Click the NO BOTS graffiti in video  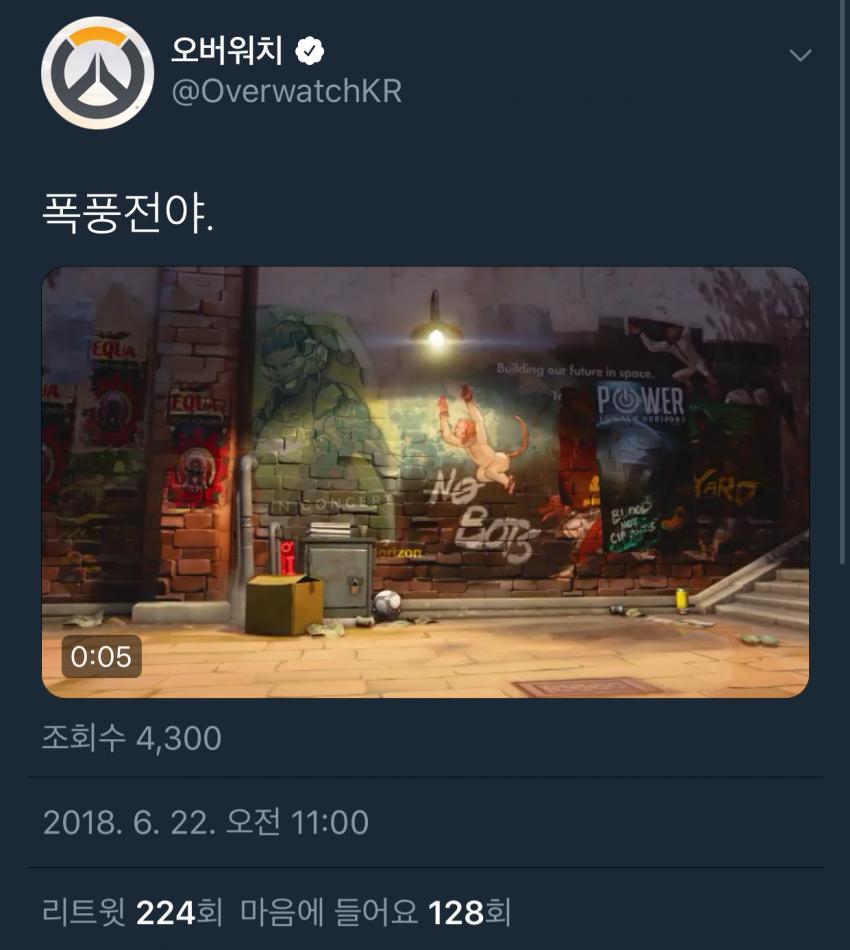pyautogui.click(x=480, y=517)
